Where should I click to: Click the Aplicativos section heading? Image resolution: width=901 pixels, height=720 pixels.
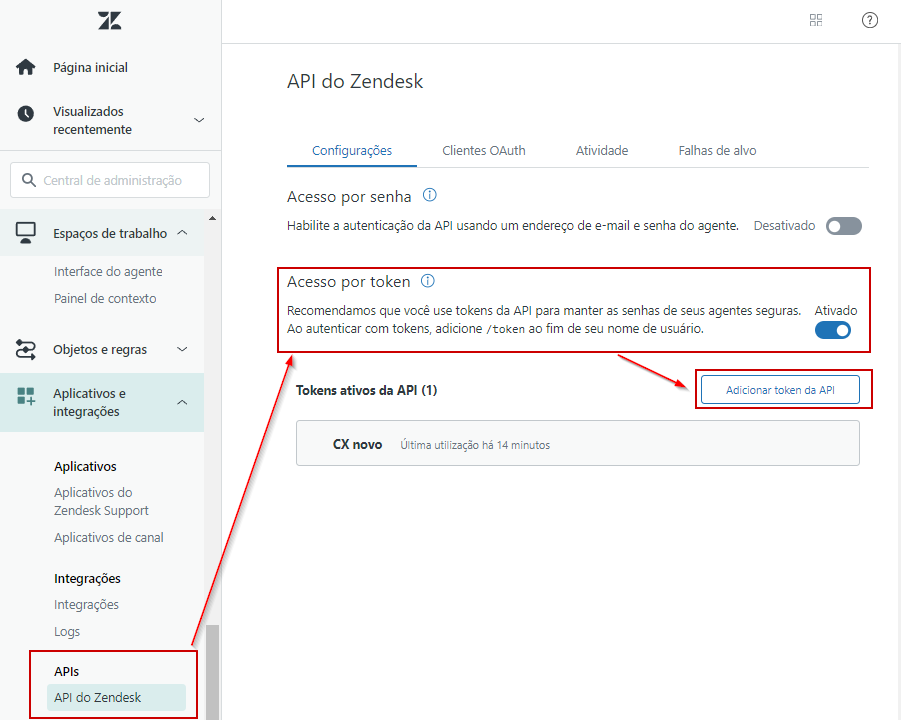click(x=85, y=466)
